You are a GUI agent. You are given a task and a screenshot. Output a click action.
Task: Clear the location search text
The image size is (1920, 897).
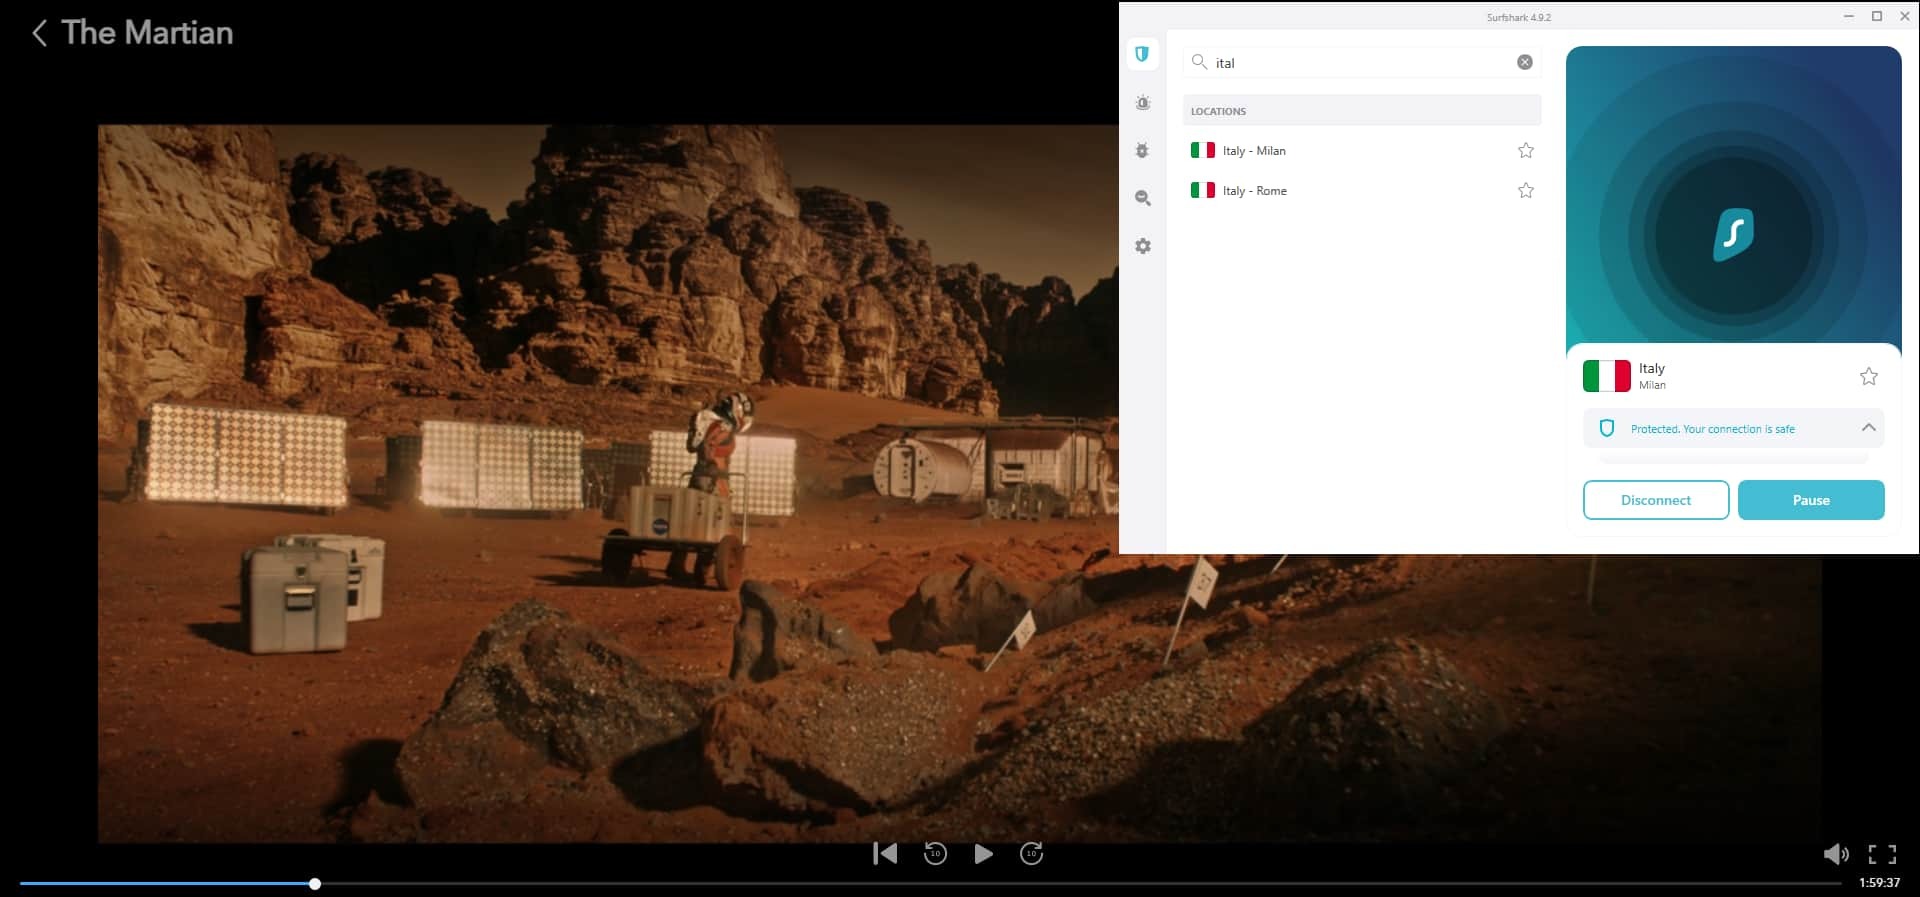pos(1525,62)
